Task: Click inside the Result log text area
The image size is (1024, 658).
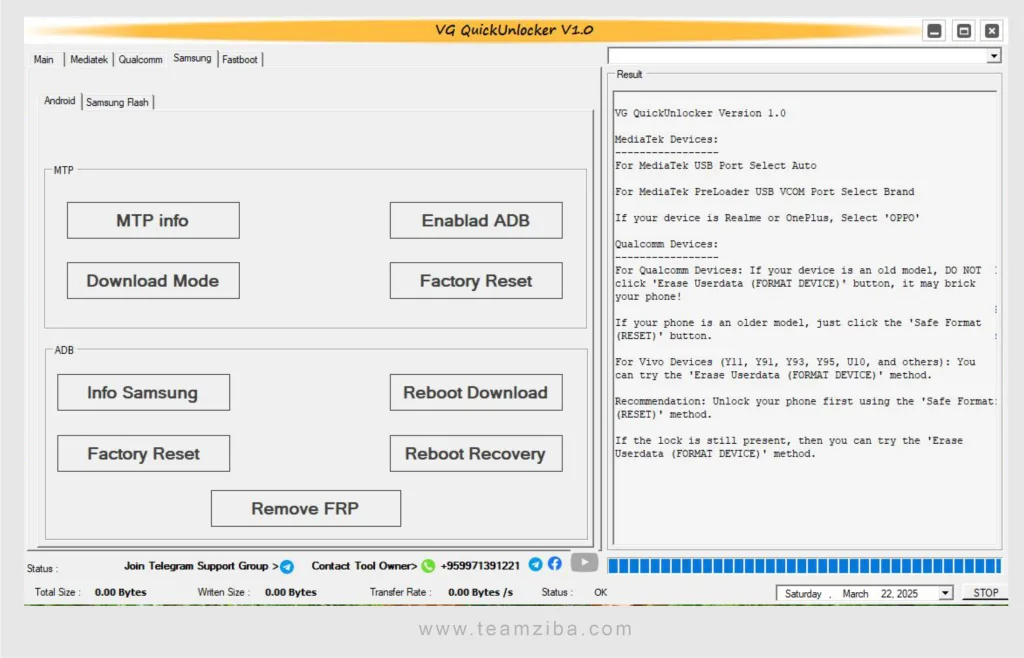Action: pos(803,320)
